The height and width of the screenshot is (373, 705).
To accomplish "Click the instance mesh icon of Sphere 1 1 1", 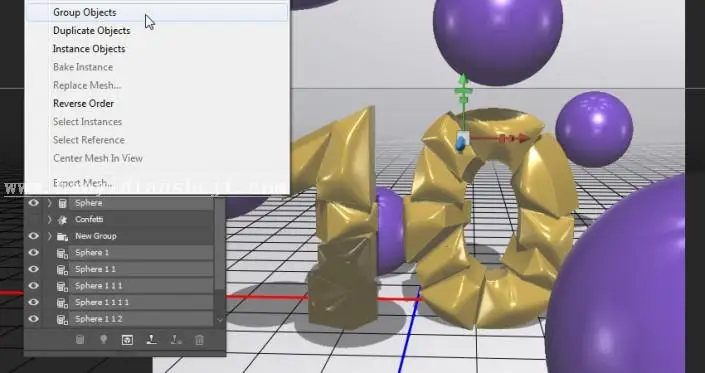I will pos(62,287).
